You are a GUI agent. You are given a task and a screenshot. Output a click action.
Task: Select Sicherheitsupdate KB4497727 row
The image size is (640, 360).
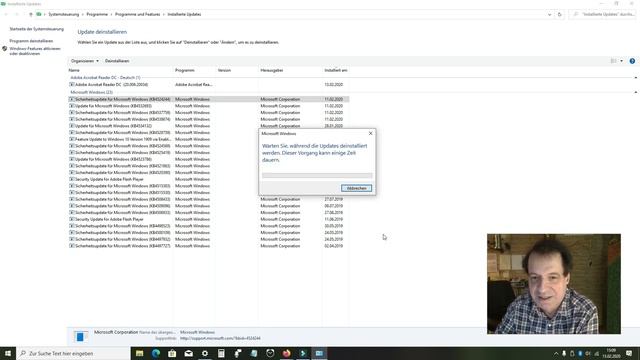208,246
